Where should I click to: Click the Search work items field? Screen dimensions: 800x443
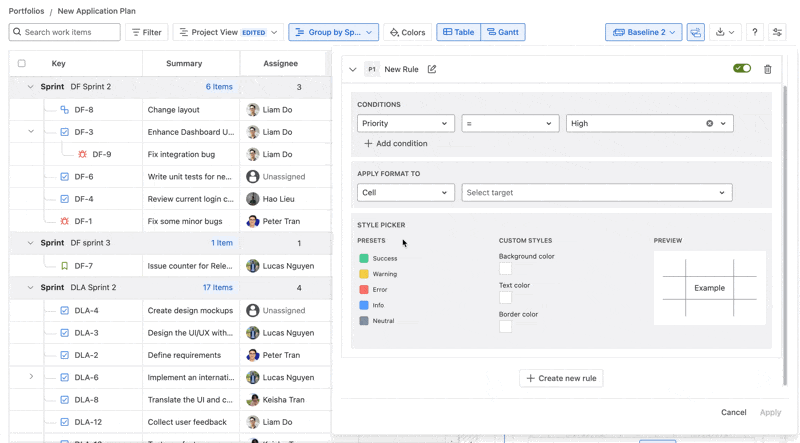pos(65,32)
